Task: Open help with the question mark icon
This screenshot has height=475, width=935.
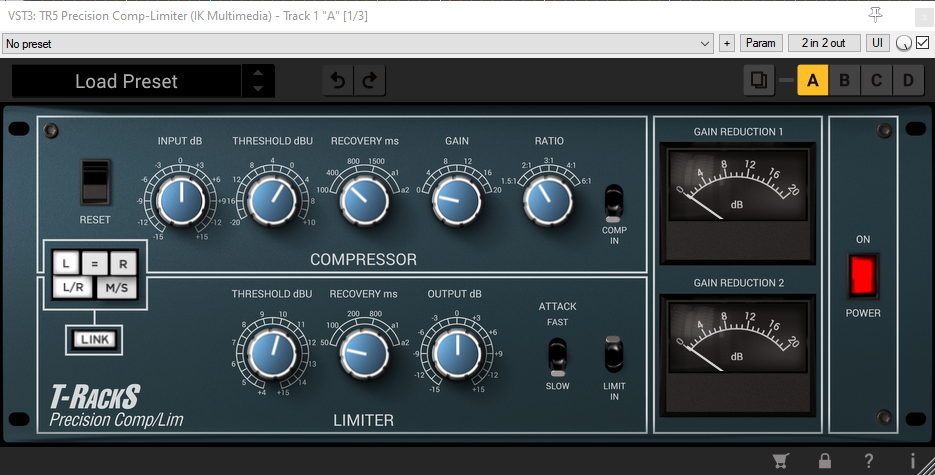Action: [x=869, y=461]
